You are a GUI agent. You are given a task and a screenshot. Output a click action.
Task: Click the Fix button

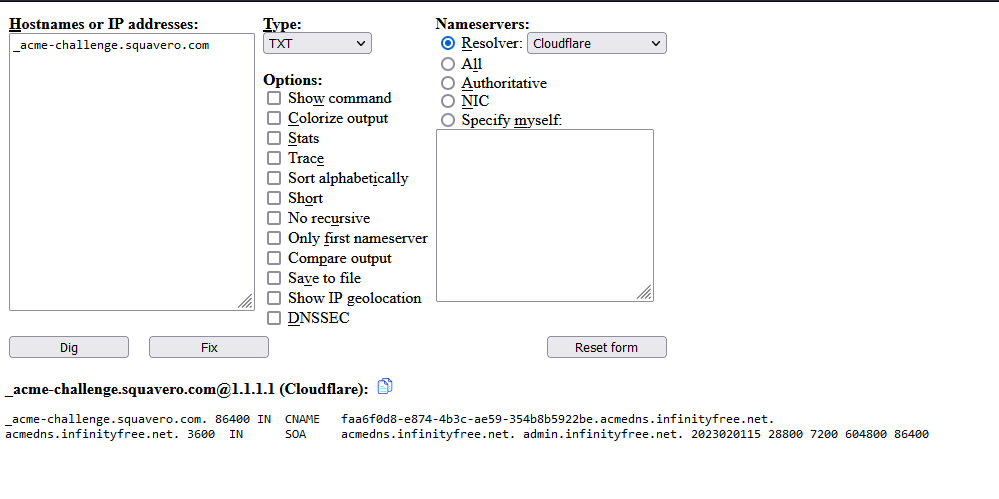coord(209,347)
